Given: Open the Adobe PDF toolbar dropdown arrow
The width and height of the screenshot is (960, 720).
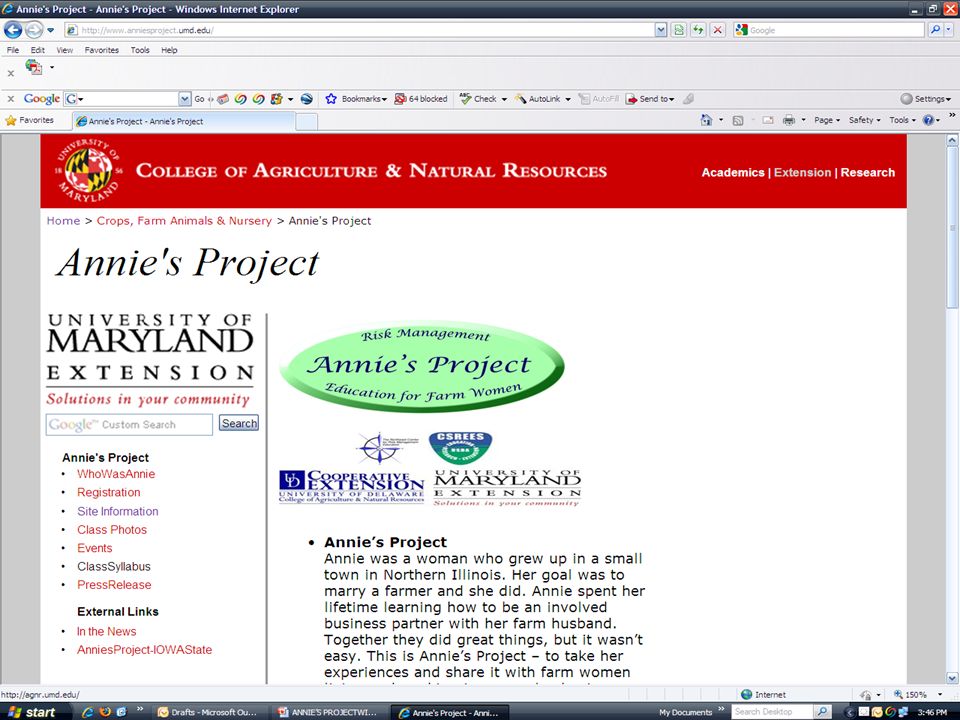Looking at the screenshot, I should [x=52, y=67].
